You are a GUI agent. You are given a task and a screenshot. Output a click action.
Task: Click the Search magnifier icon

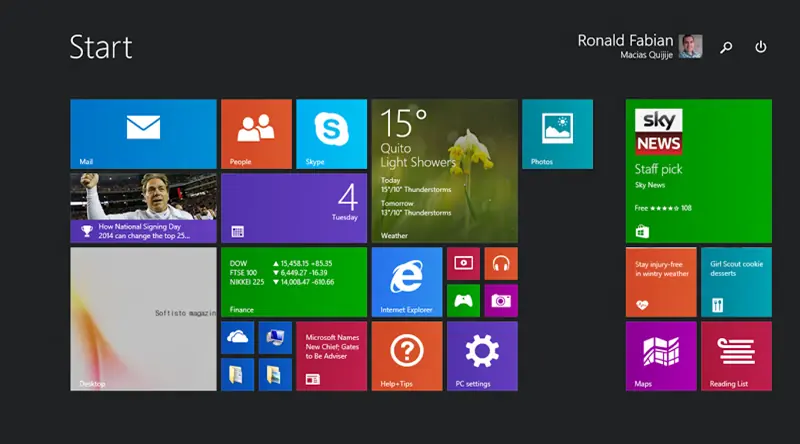726,47
